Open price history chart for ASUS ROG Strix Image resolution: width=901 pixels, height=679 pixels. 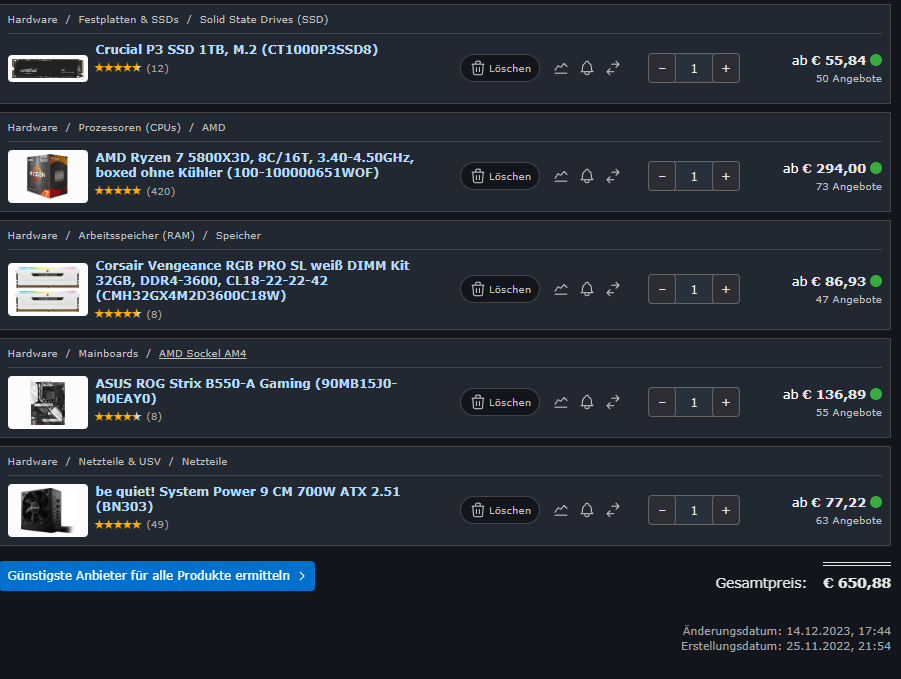[x=561, y=403]
